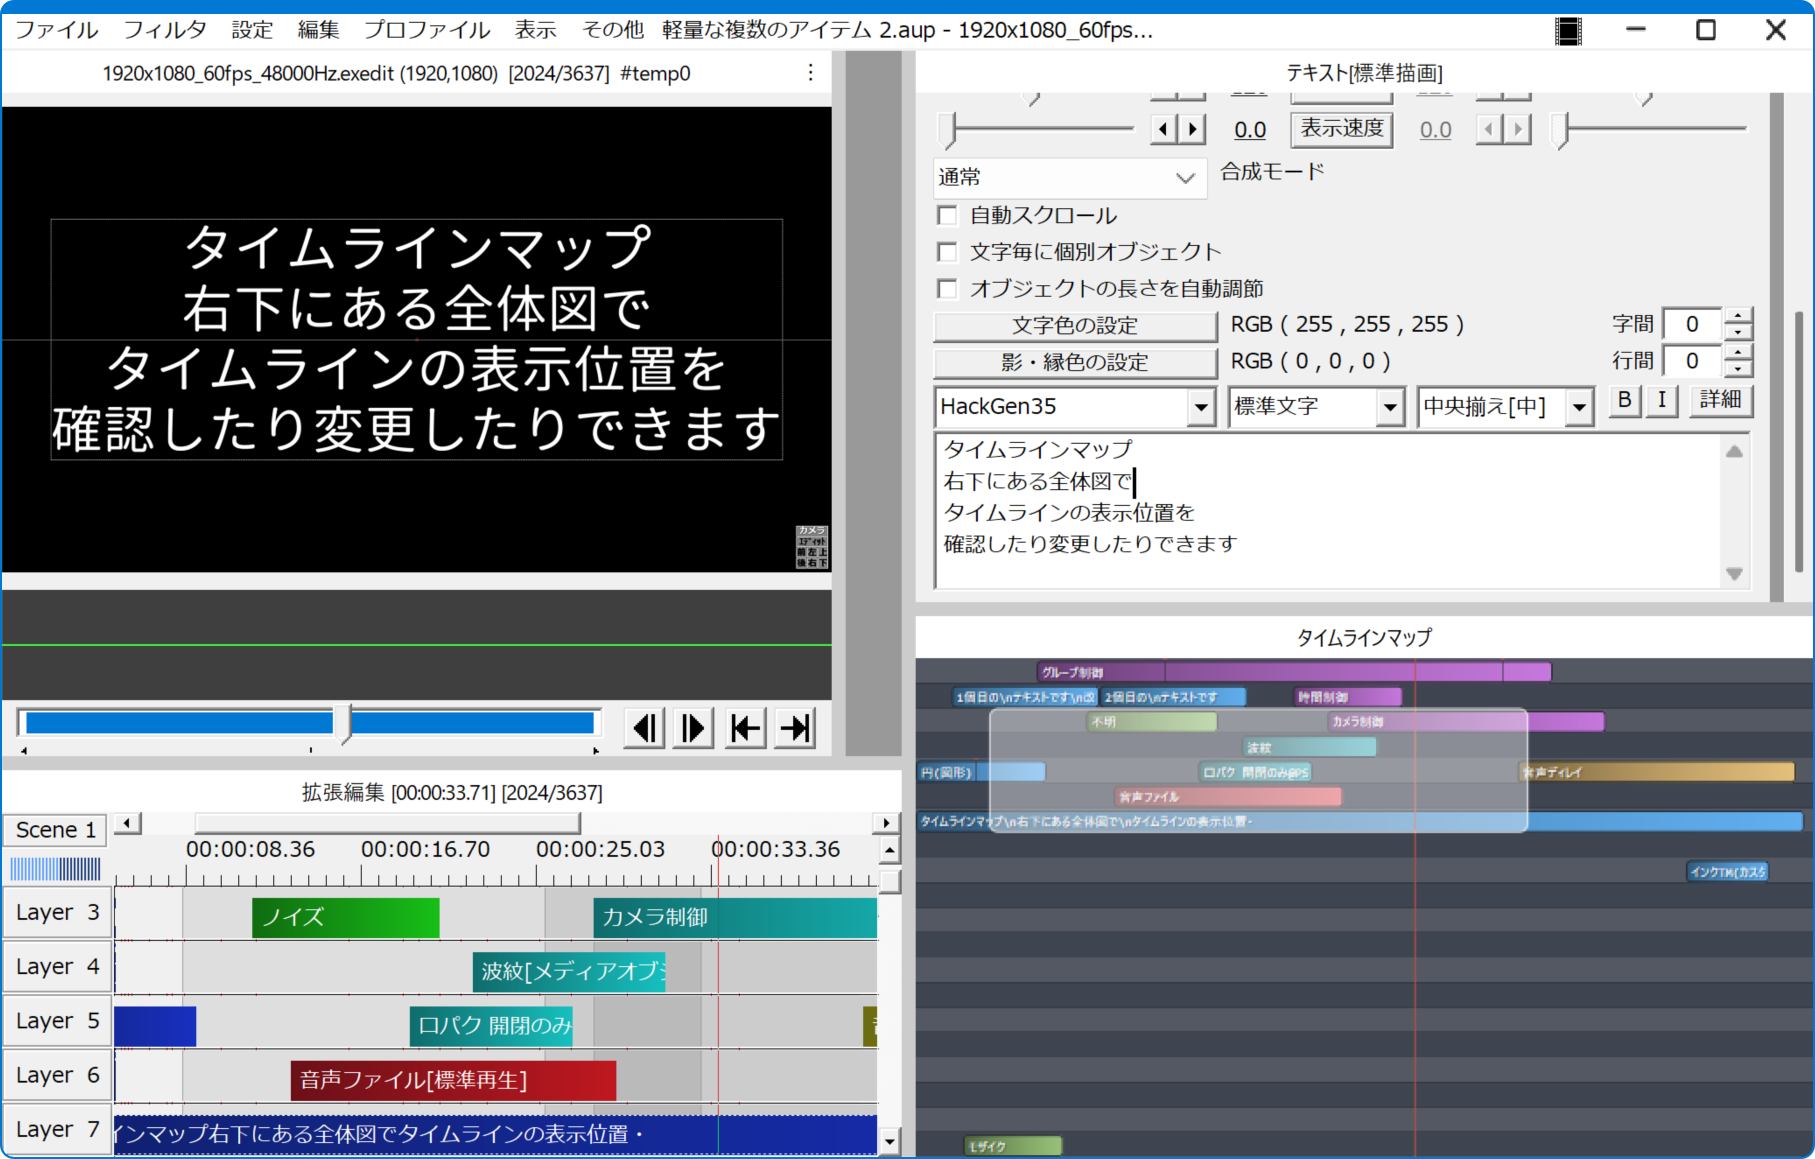1815x1159 pixels.
Task: Jump to the start of the video
Action: 744,728
